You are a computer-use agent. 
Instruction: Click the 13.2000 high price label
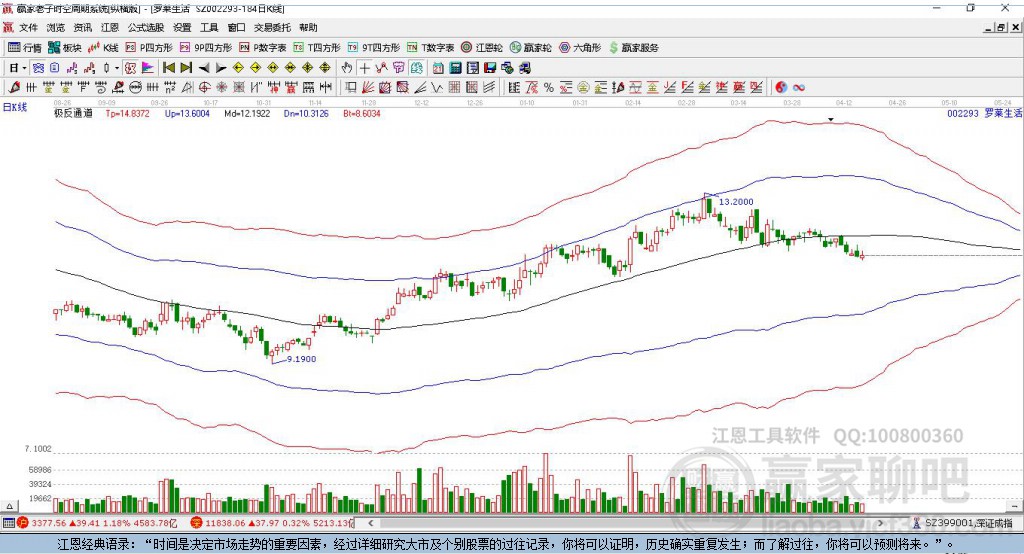736,202
